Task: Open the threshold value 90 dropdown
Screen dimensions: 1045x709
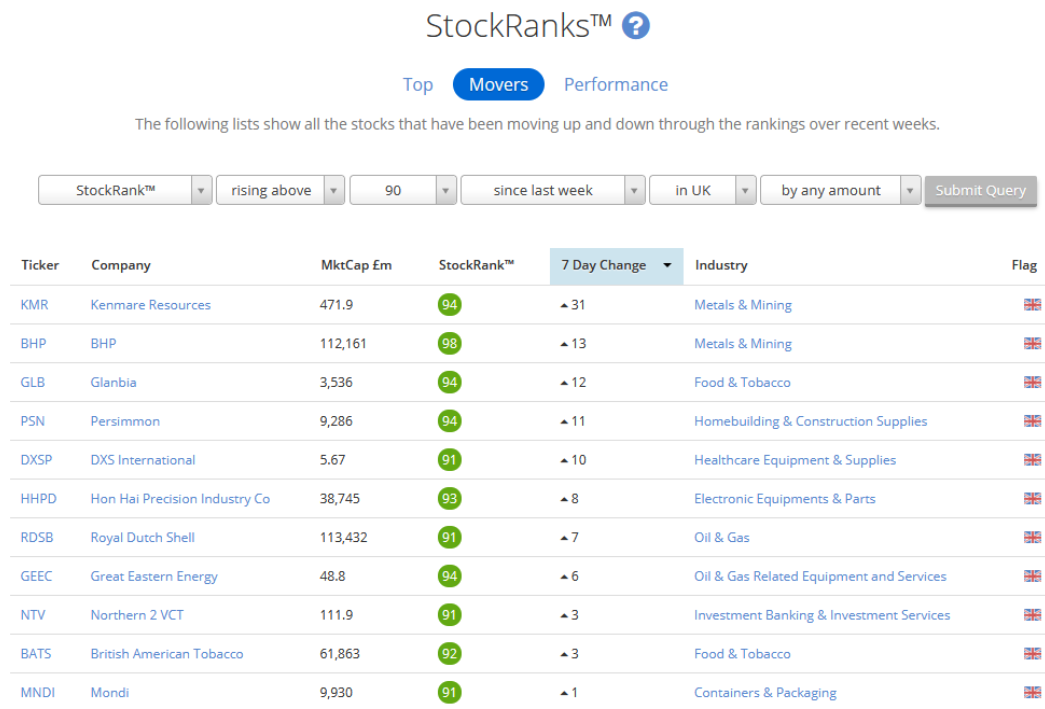Action: pos(403,190)
